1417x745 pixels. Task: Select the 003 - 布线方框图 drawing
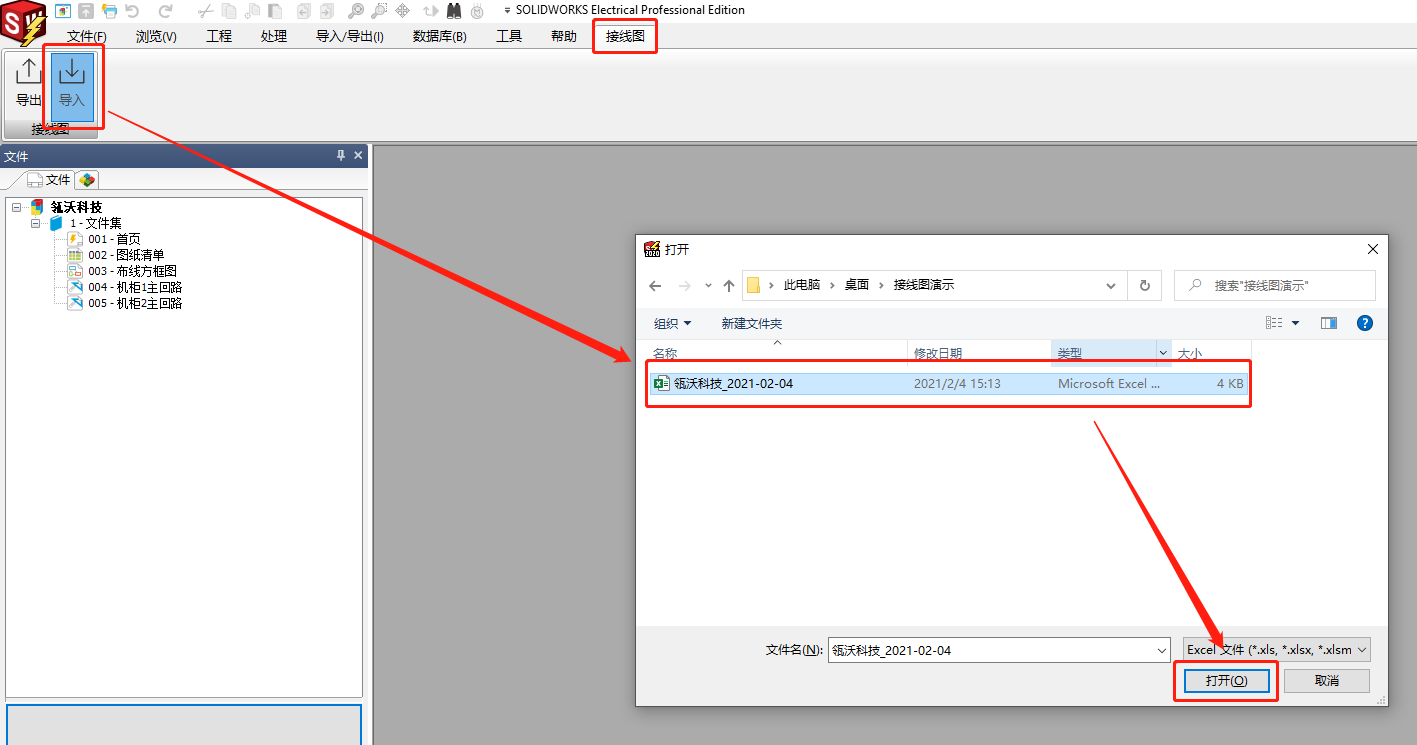click(x=132, y=271)
